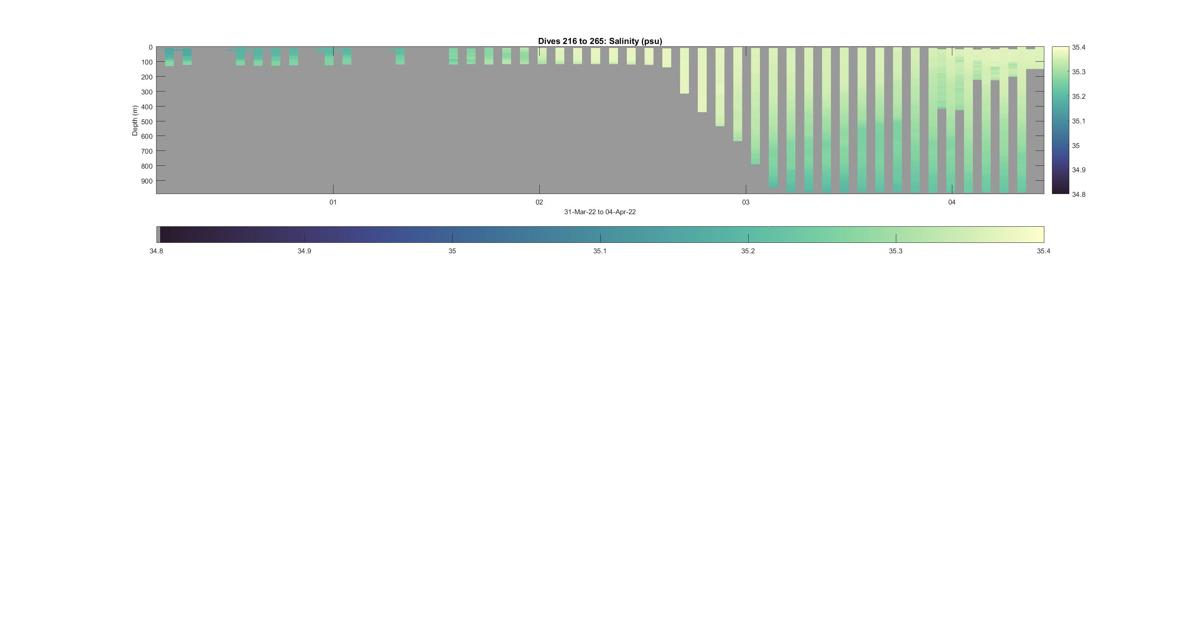Click the plot title Dives 216 to 265: Salinity (psu)
1200x622 pixels.
[600, 41]
